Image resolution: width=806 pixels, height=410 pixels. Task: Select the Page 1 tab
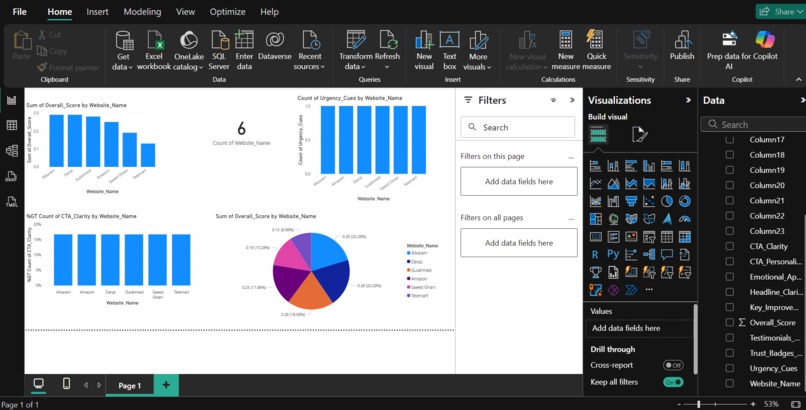tap(130, 385)
